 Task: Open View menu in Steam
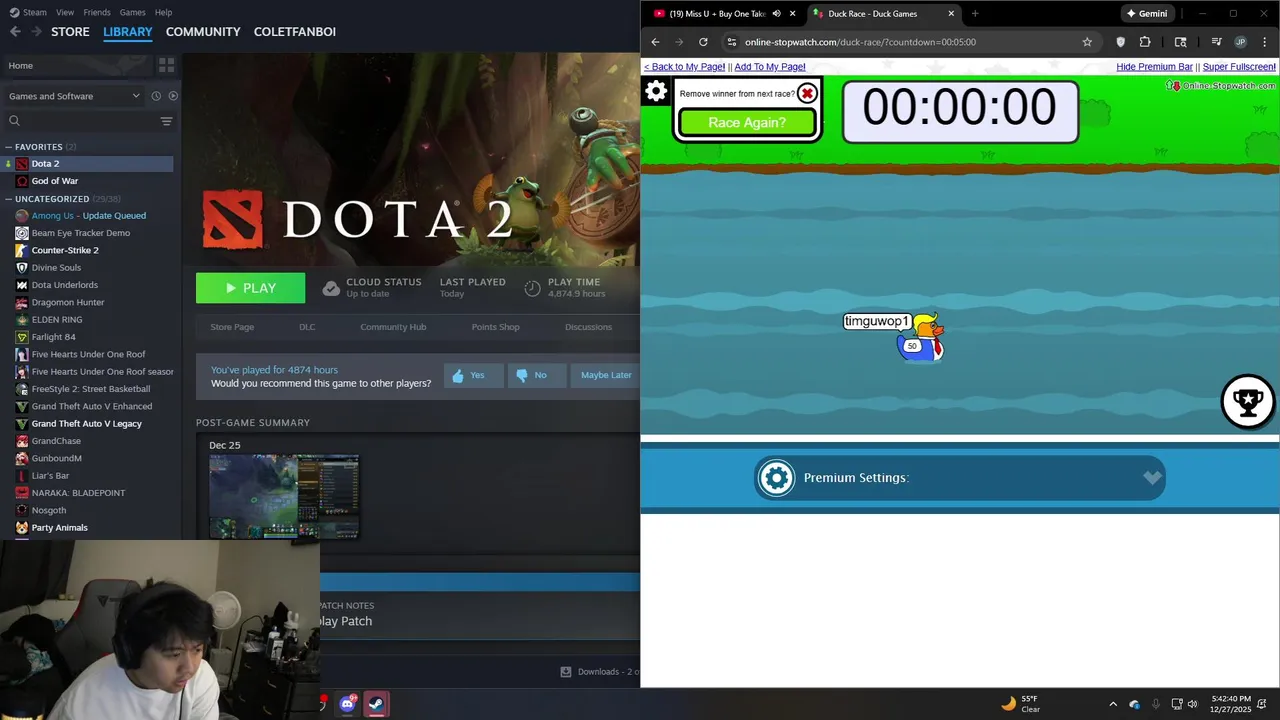65,12
